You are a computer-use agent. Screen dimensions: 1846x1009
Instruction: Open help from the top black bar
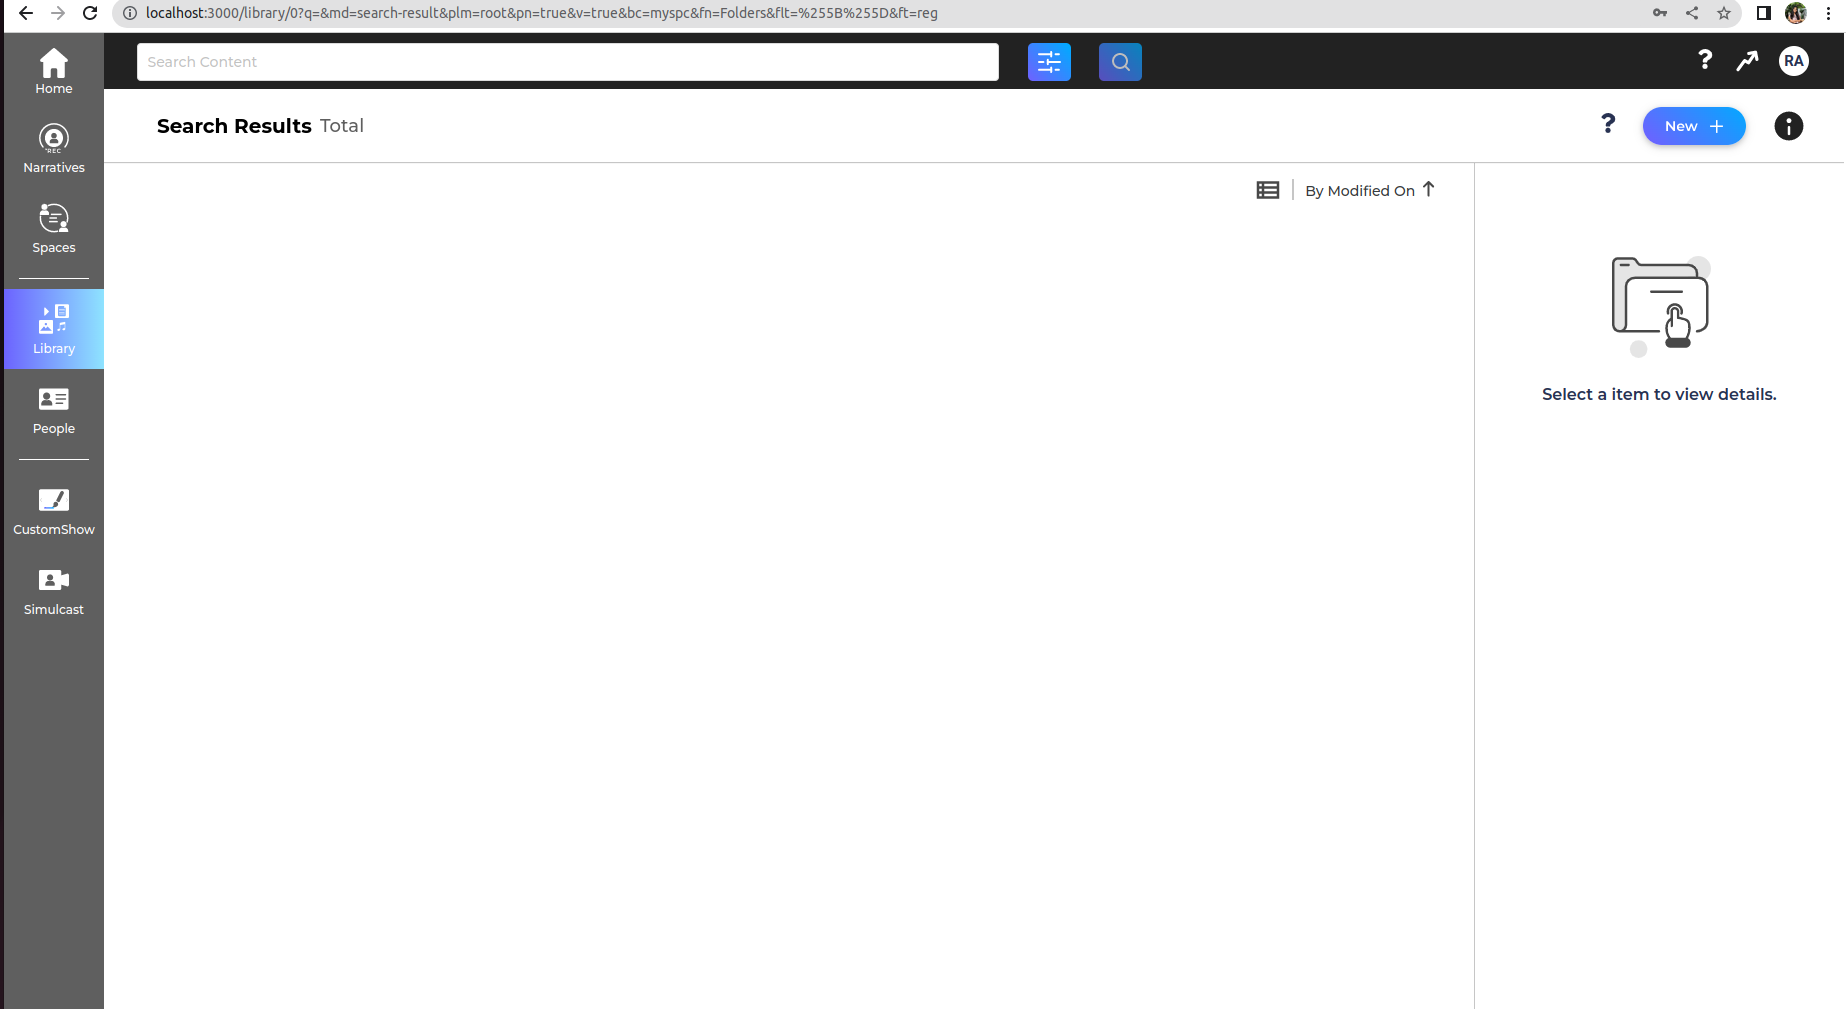[1705, 61]
